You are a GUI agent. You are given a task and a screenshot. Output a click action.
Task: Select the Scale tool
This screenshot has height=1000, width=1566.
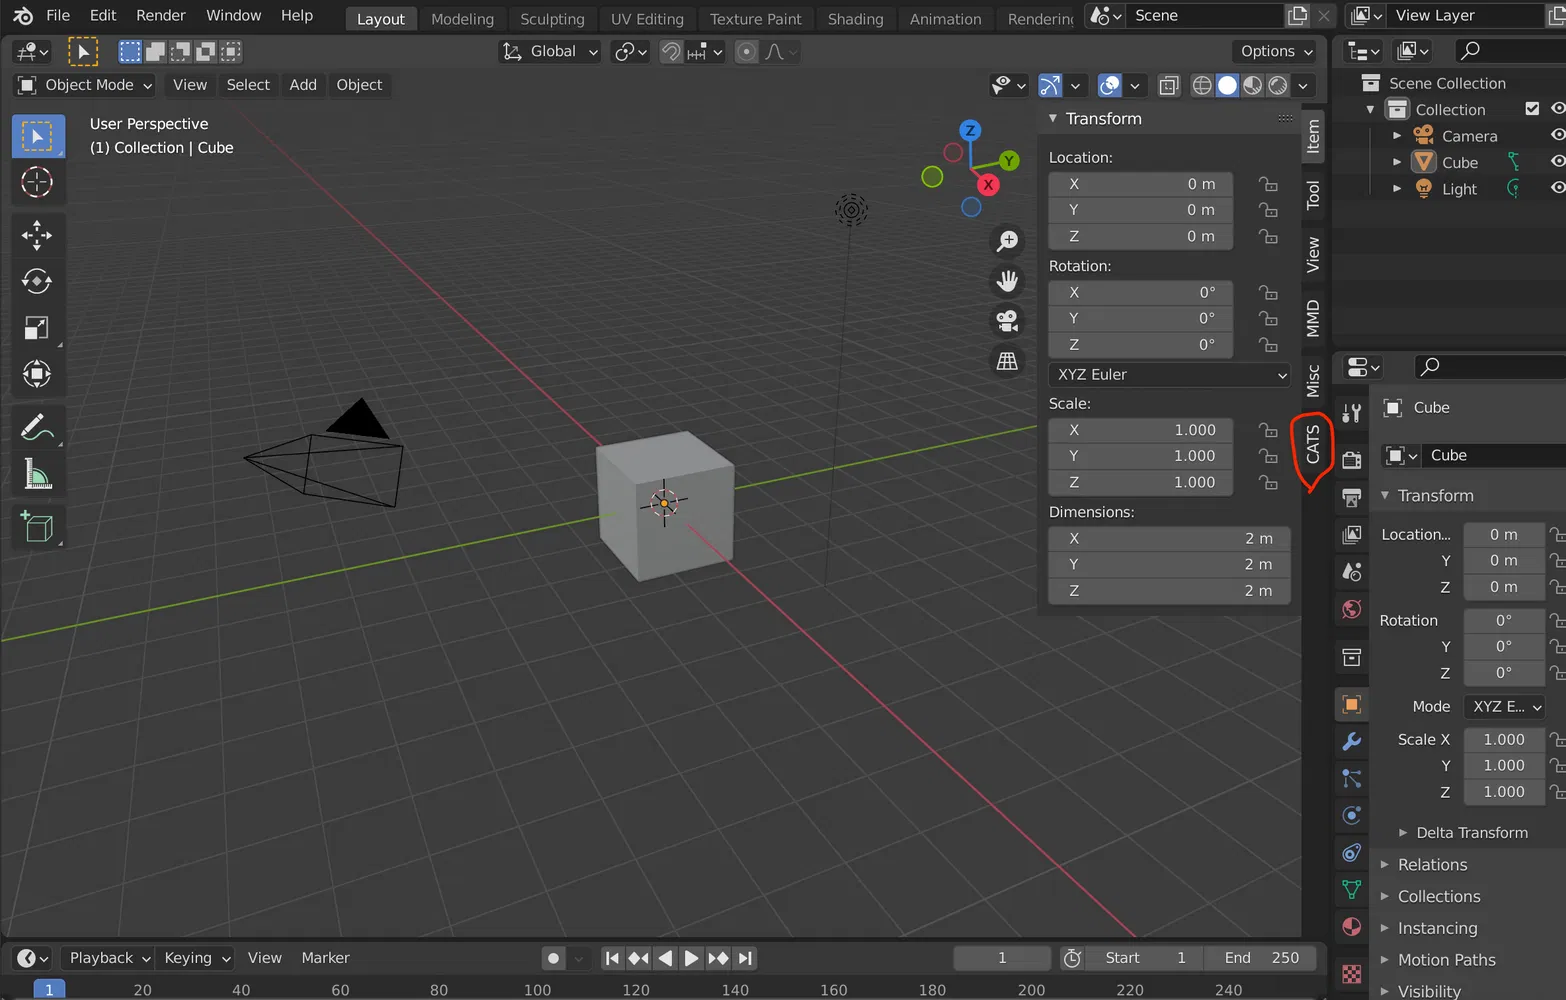point(37,328)
